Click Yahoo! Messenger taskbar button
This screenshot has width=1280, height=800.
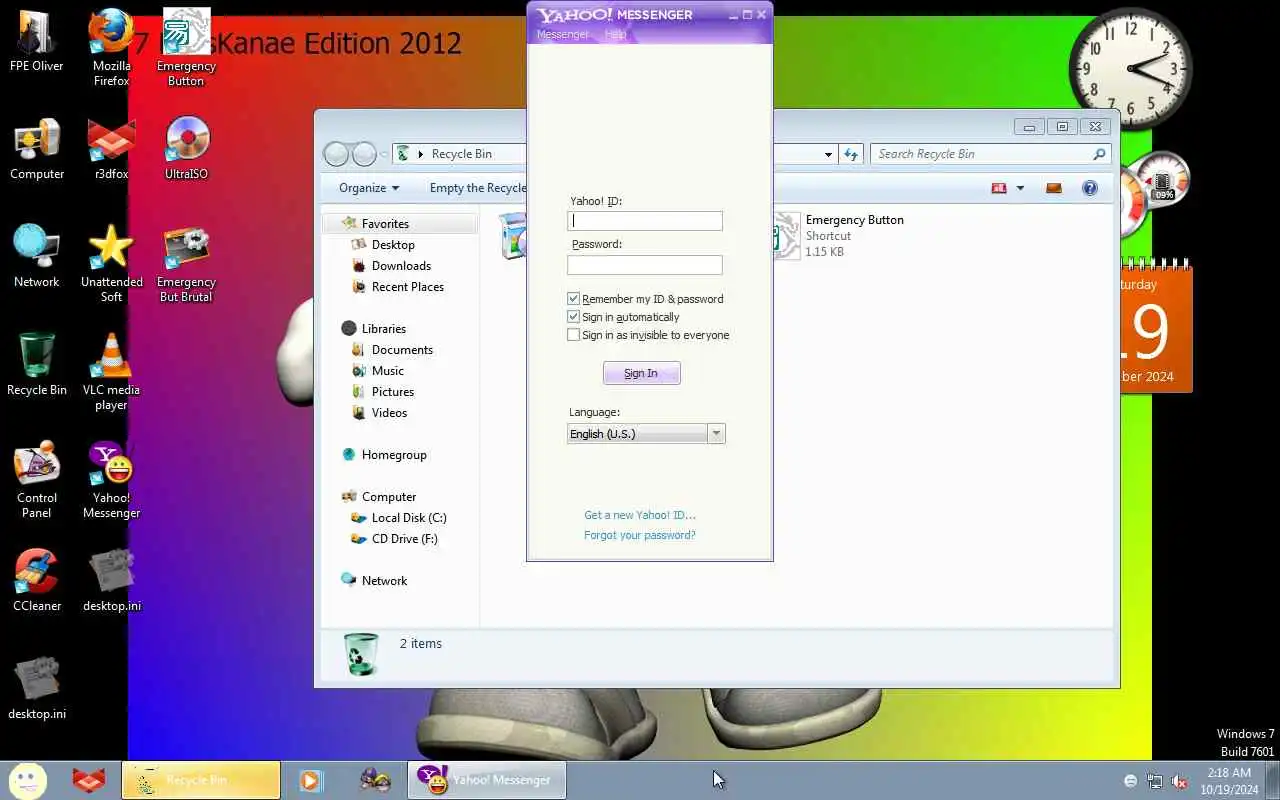[x=487, y=780]
